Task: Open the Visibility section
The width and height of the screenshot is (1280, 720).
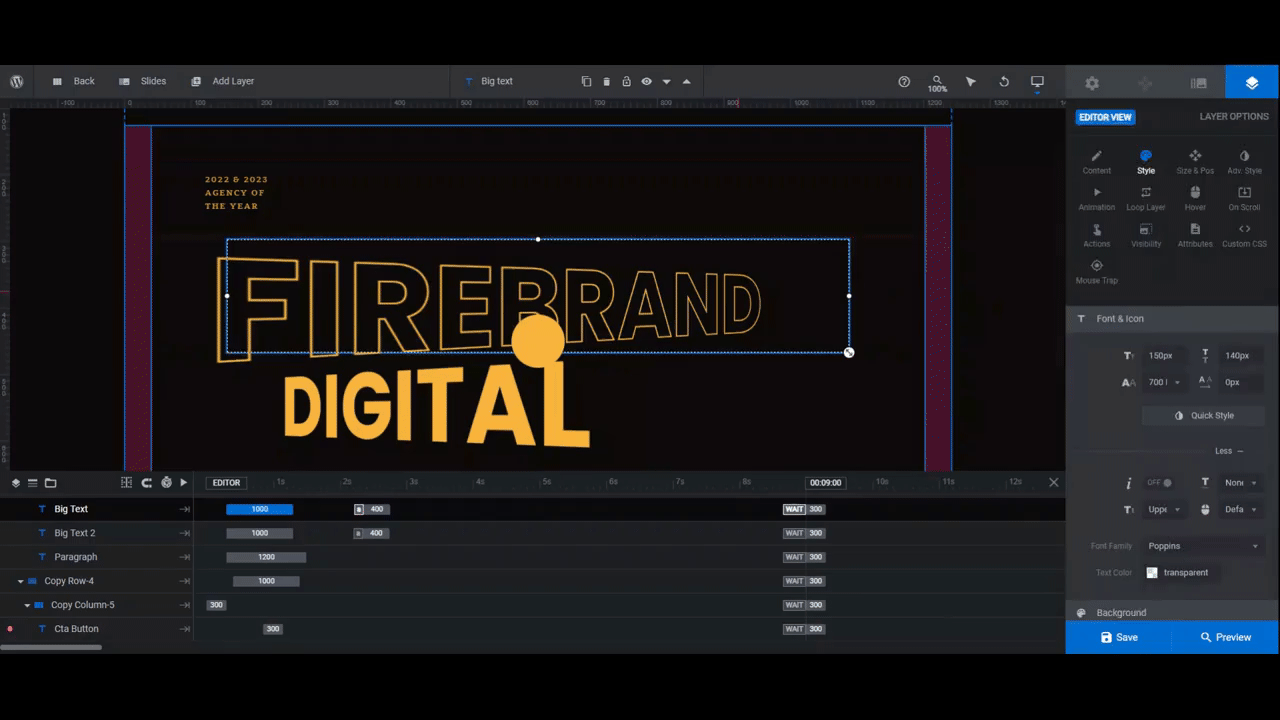Action: (1146, 236)
